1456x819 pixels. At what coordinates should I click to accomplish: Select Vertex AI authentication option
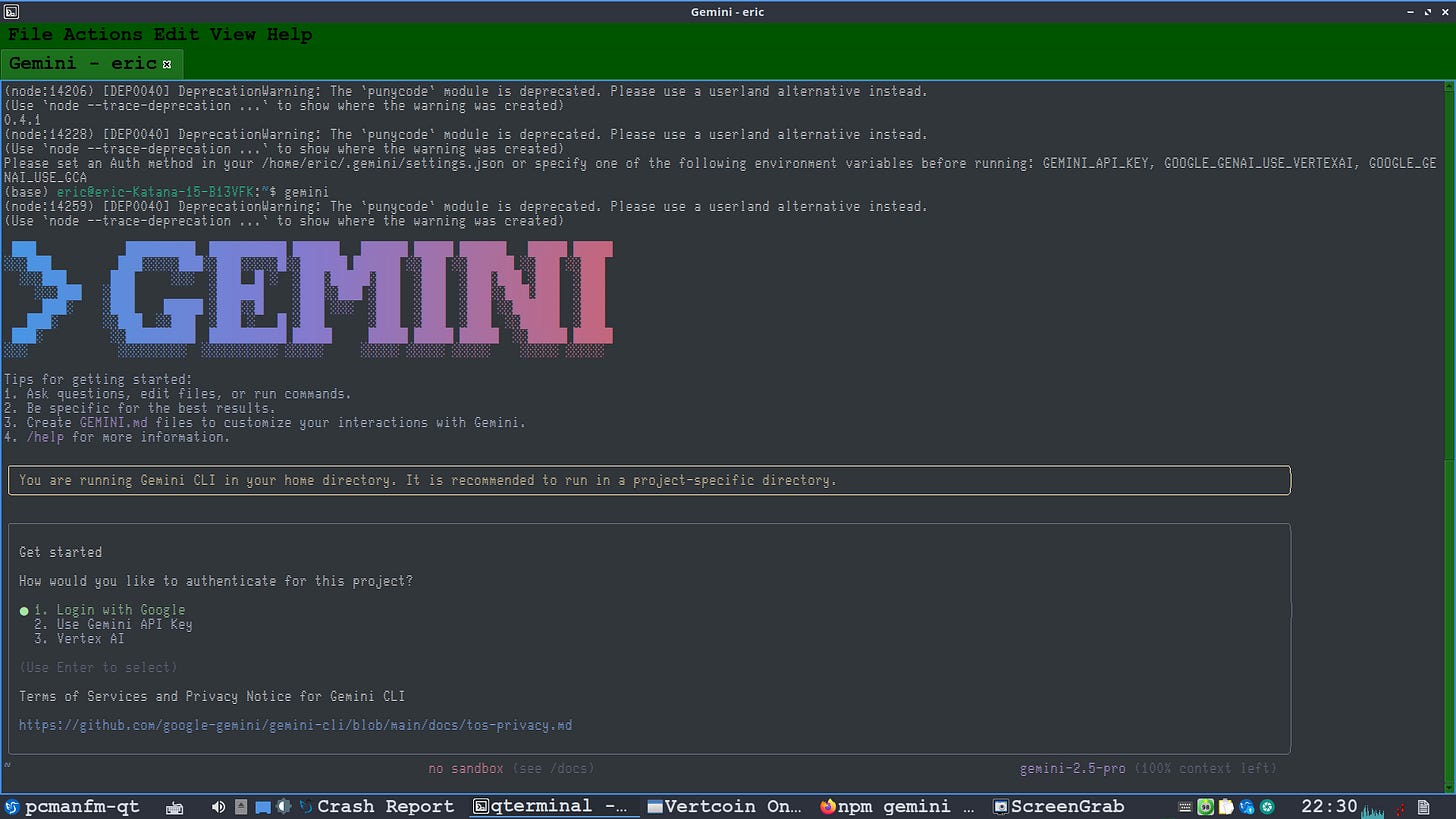79,638
